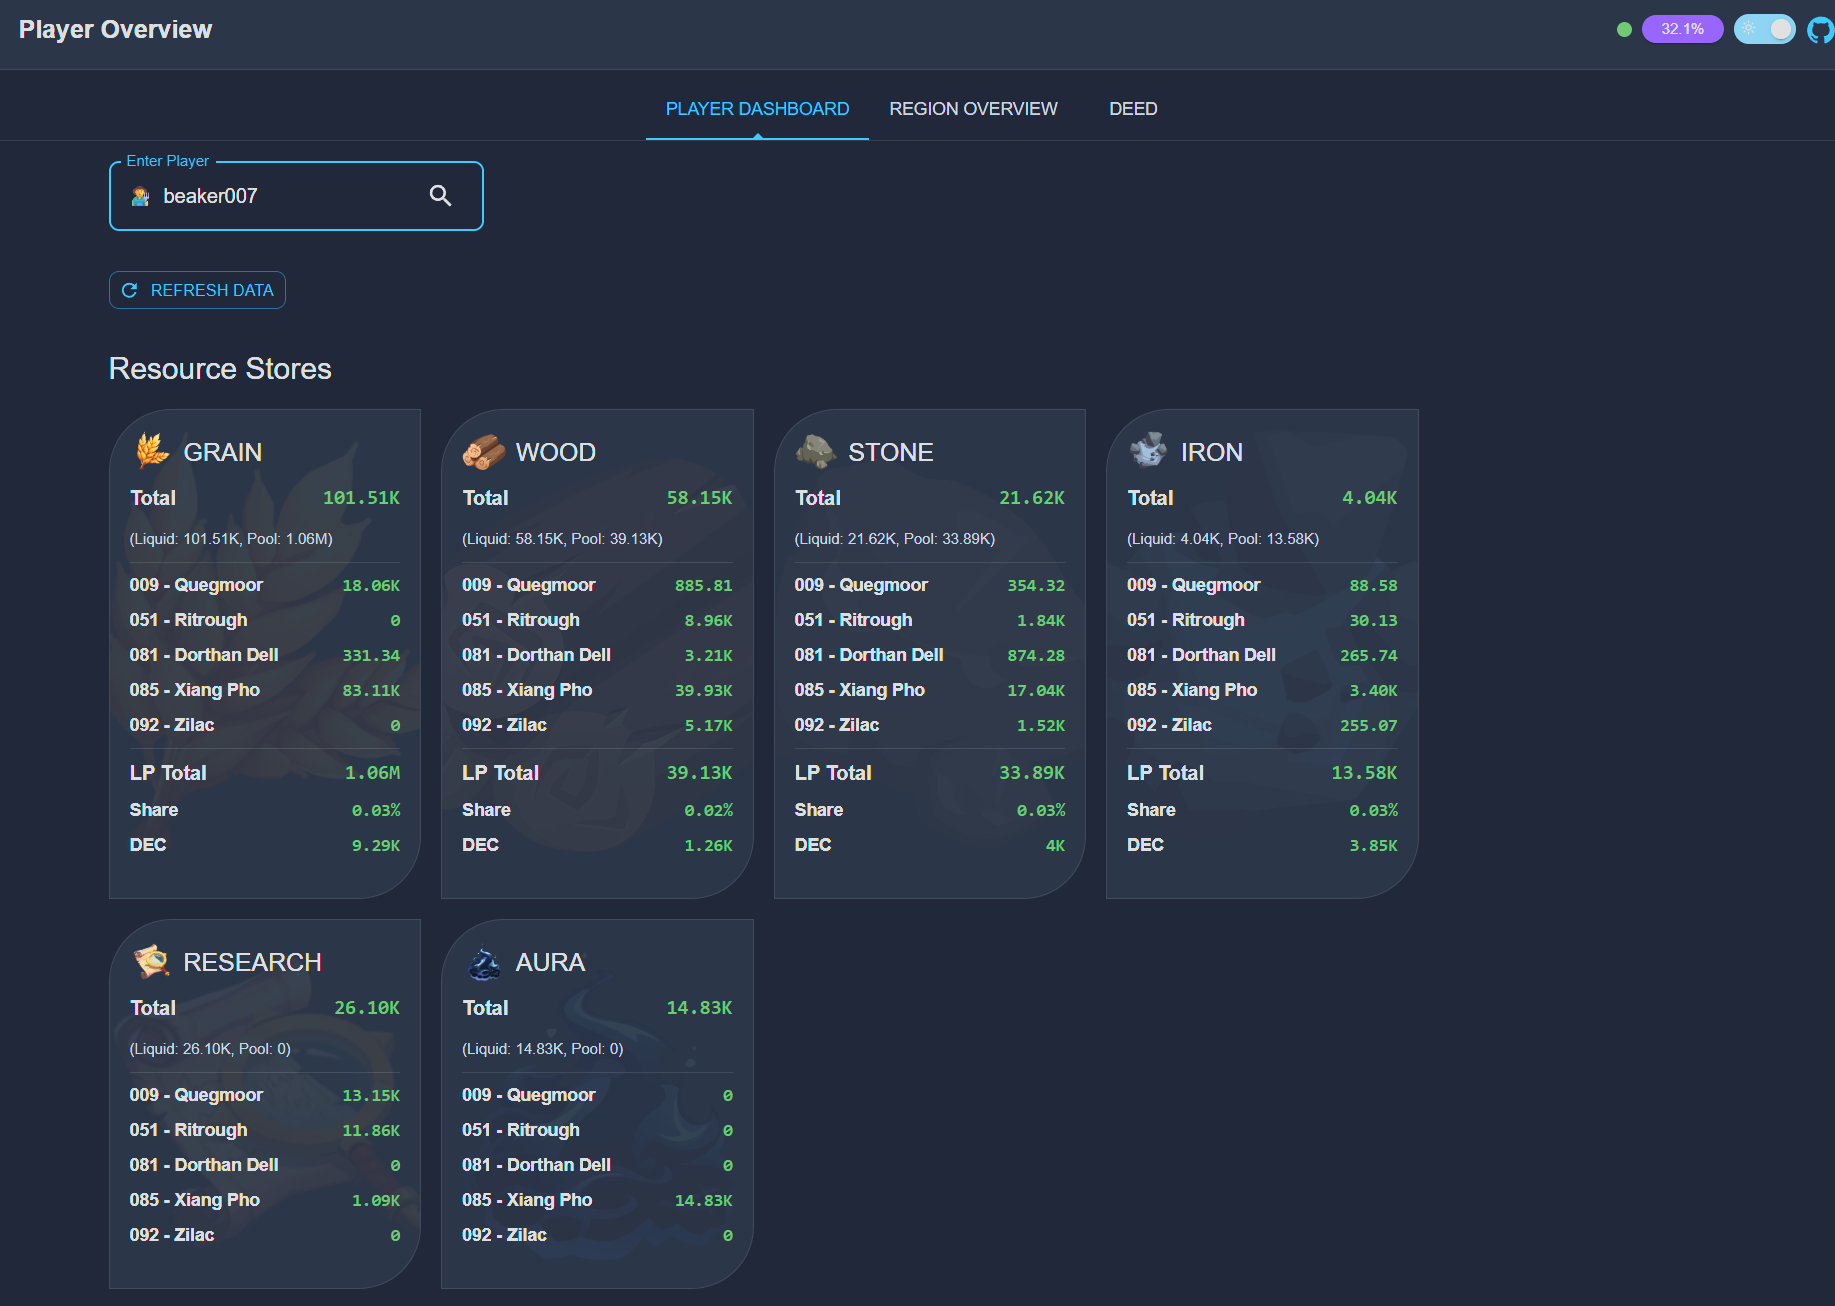Click Grain total value 101.51K
This screenshot has height=1306, width=1835.
[361, 498]
